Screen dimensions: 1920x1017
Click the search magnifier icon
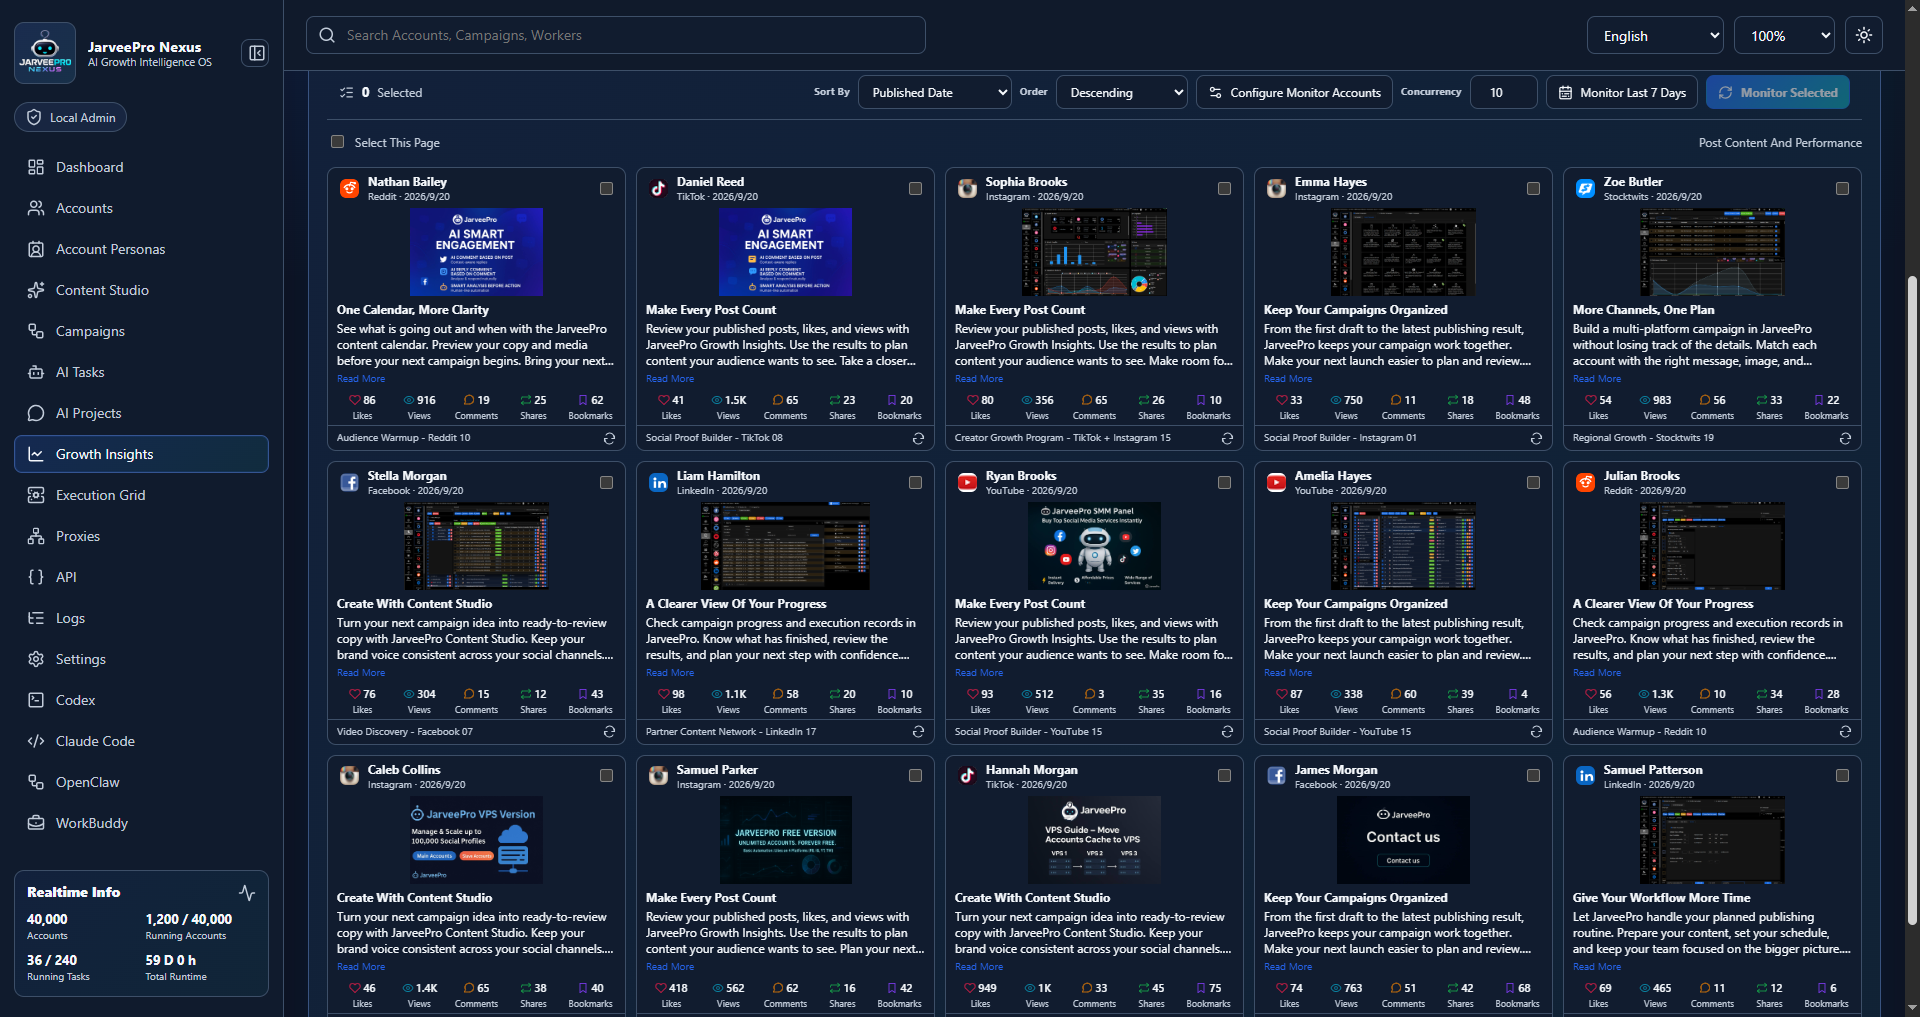tap(327, 35)
